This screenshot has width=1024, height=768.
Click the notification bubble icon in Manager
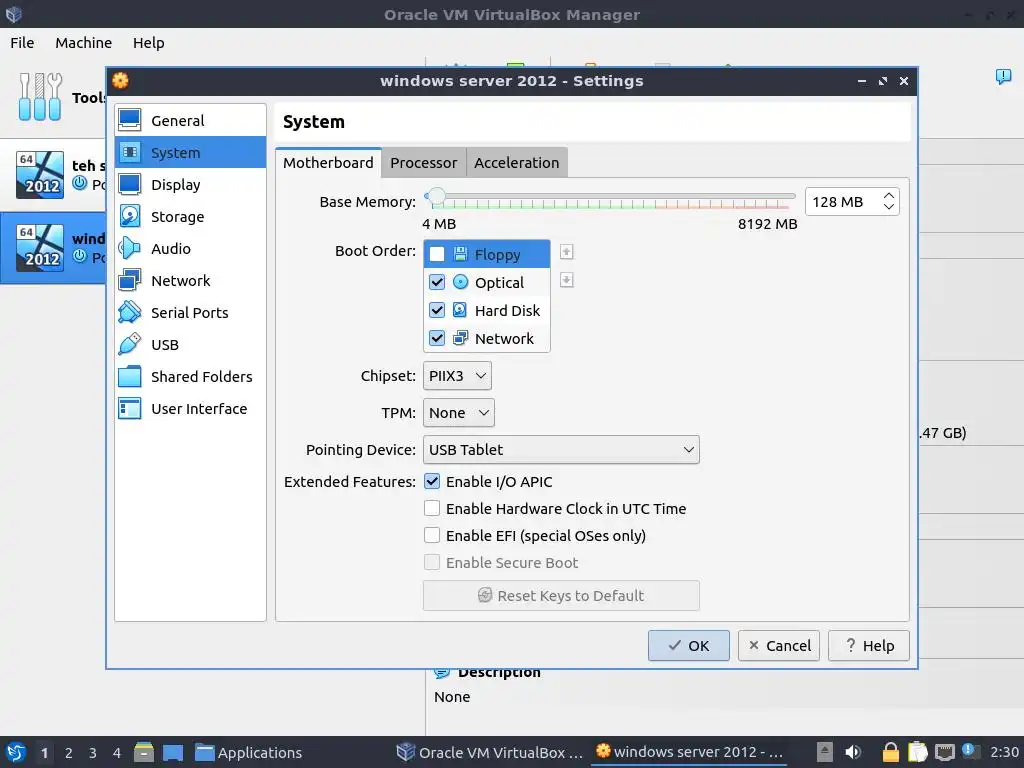[x=1003, y=76]
